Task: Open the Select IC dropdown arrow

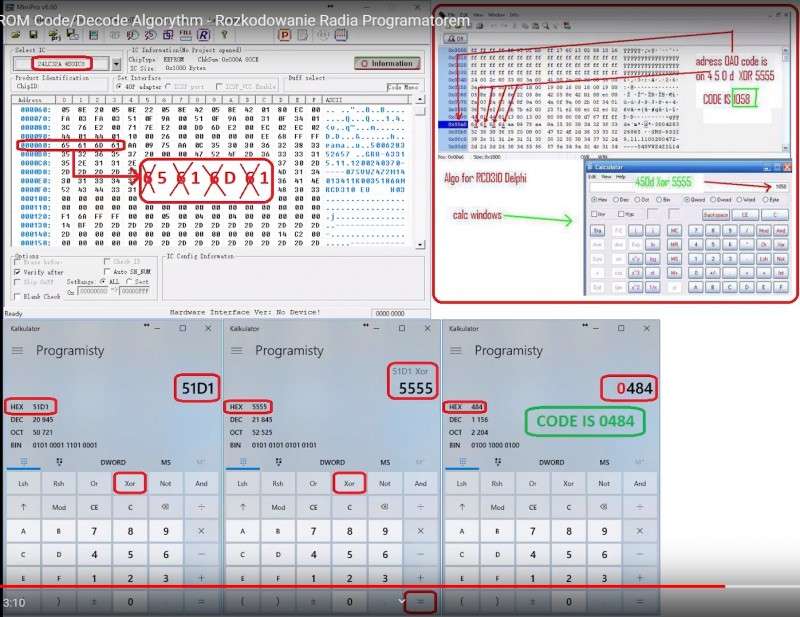Action: click(x=116, y=64)
